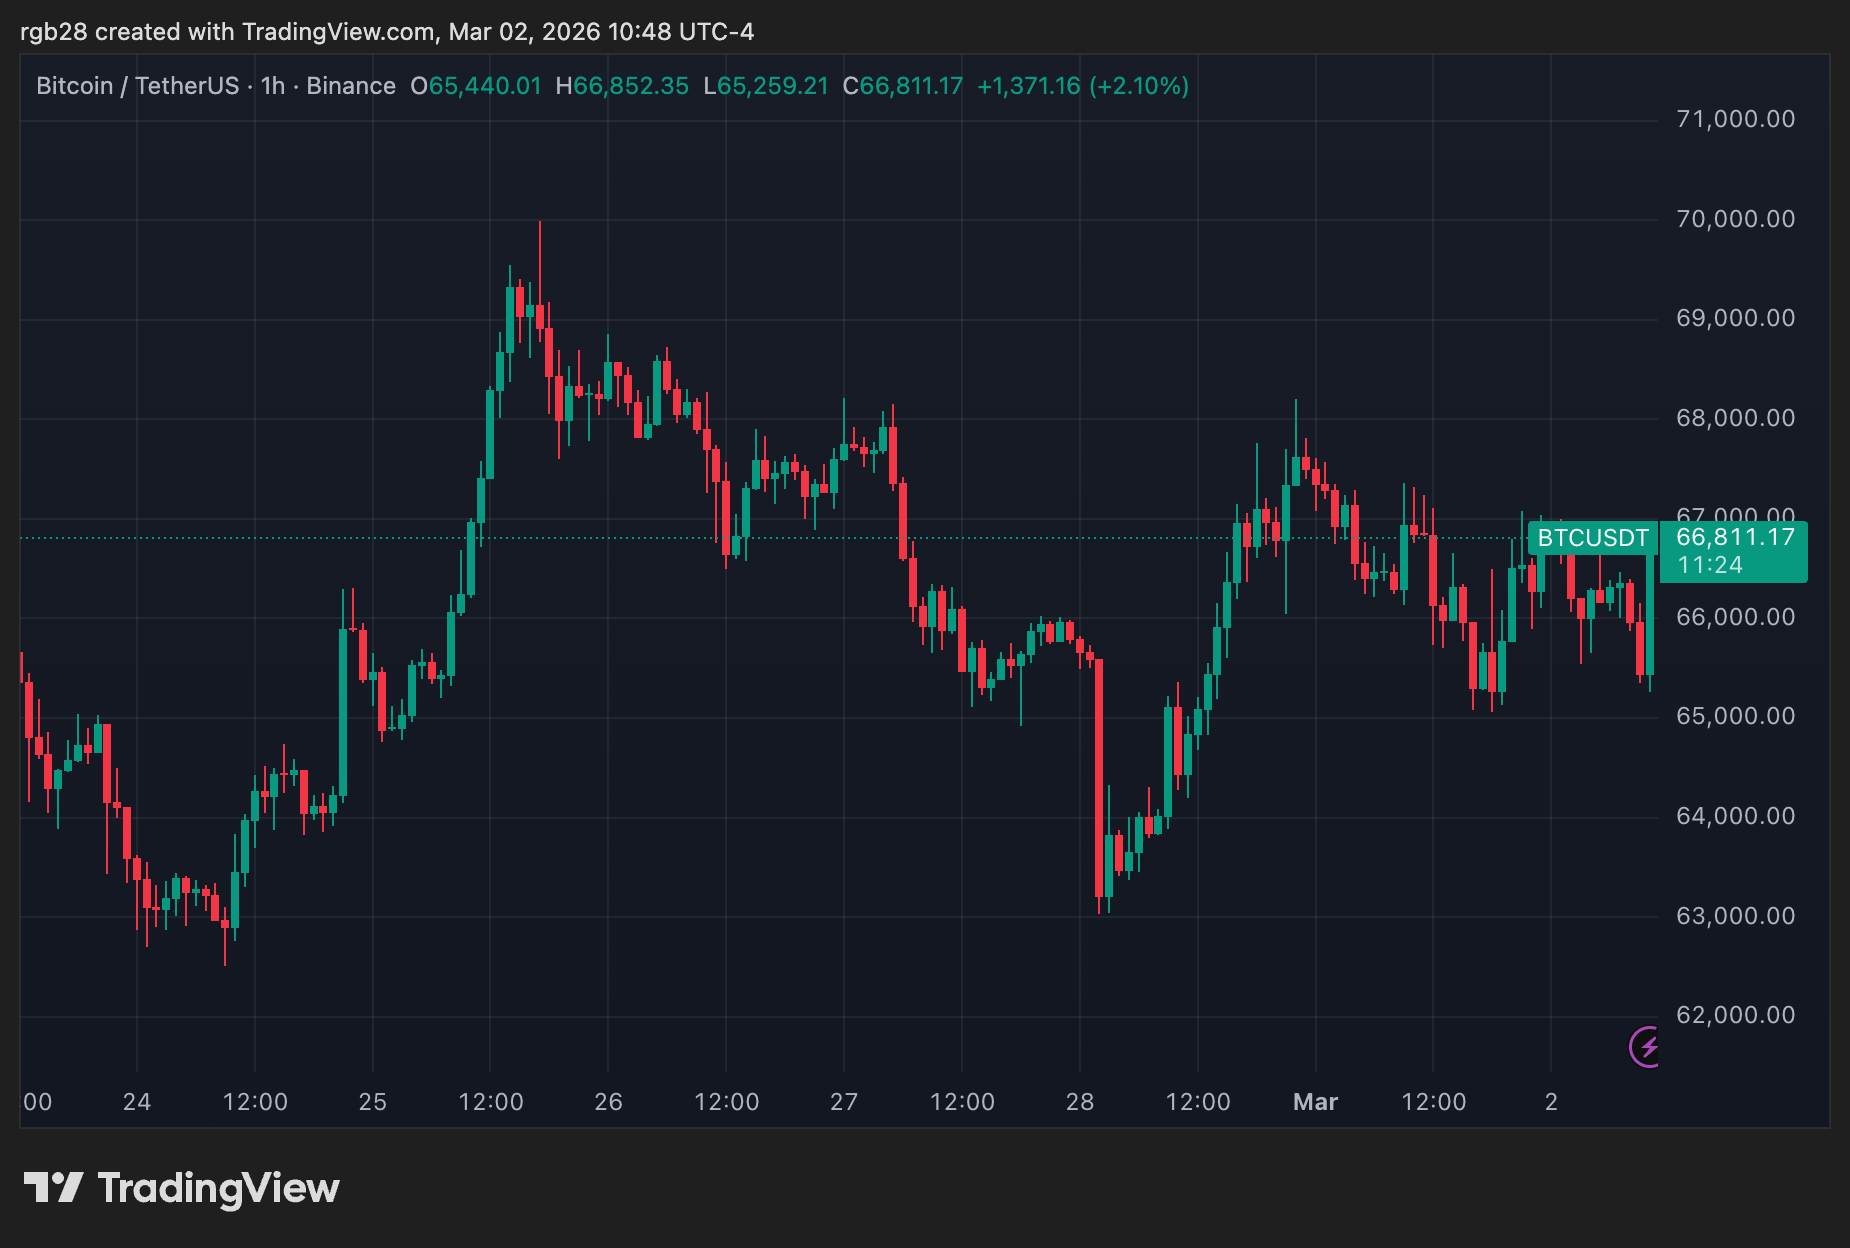Select the '28' date on time axis
Viewport: 1850px width, 1248px height.
pyautogui.click(x=1080, y=1102)
